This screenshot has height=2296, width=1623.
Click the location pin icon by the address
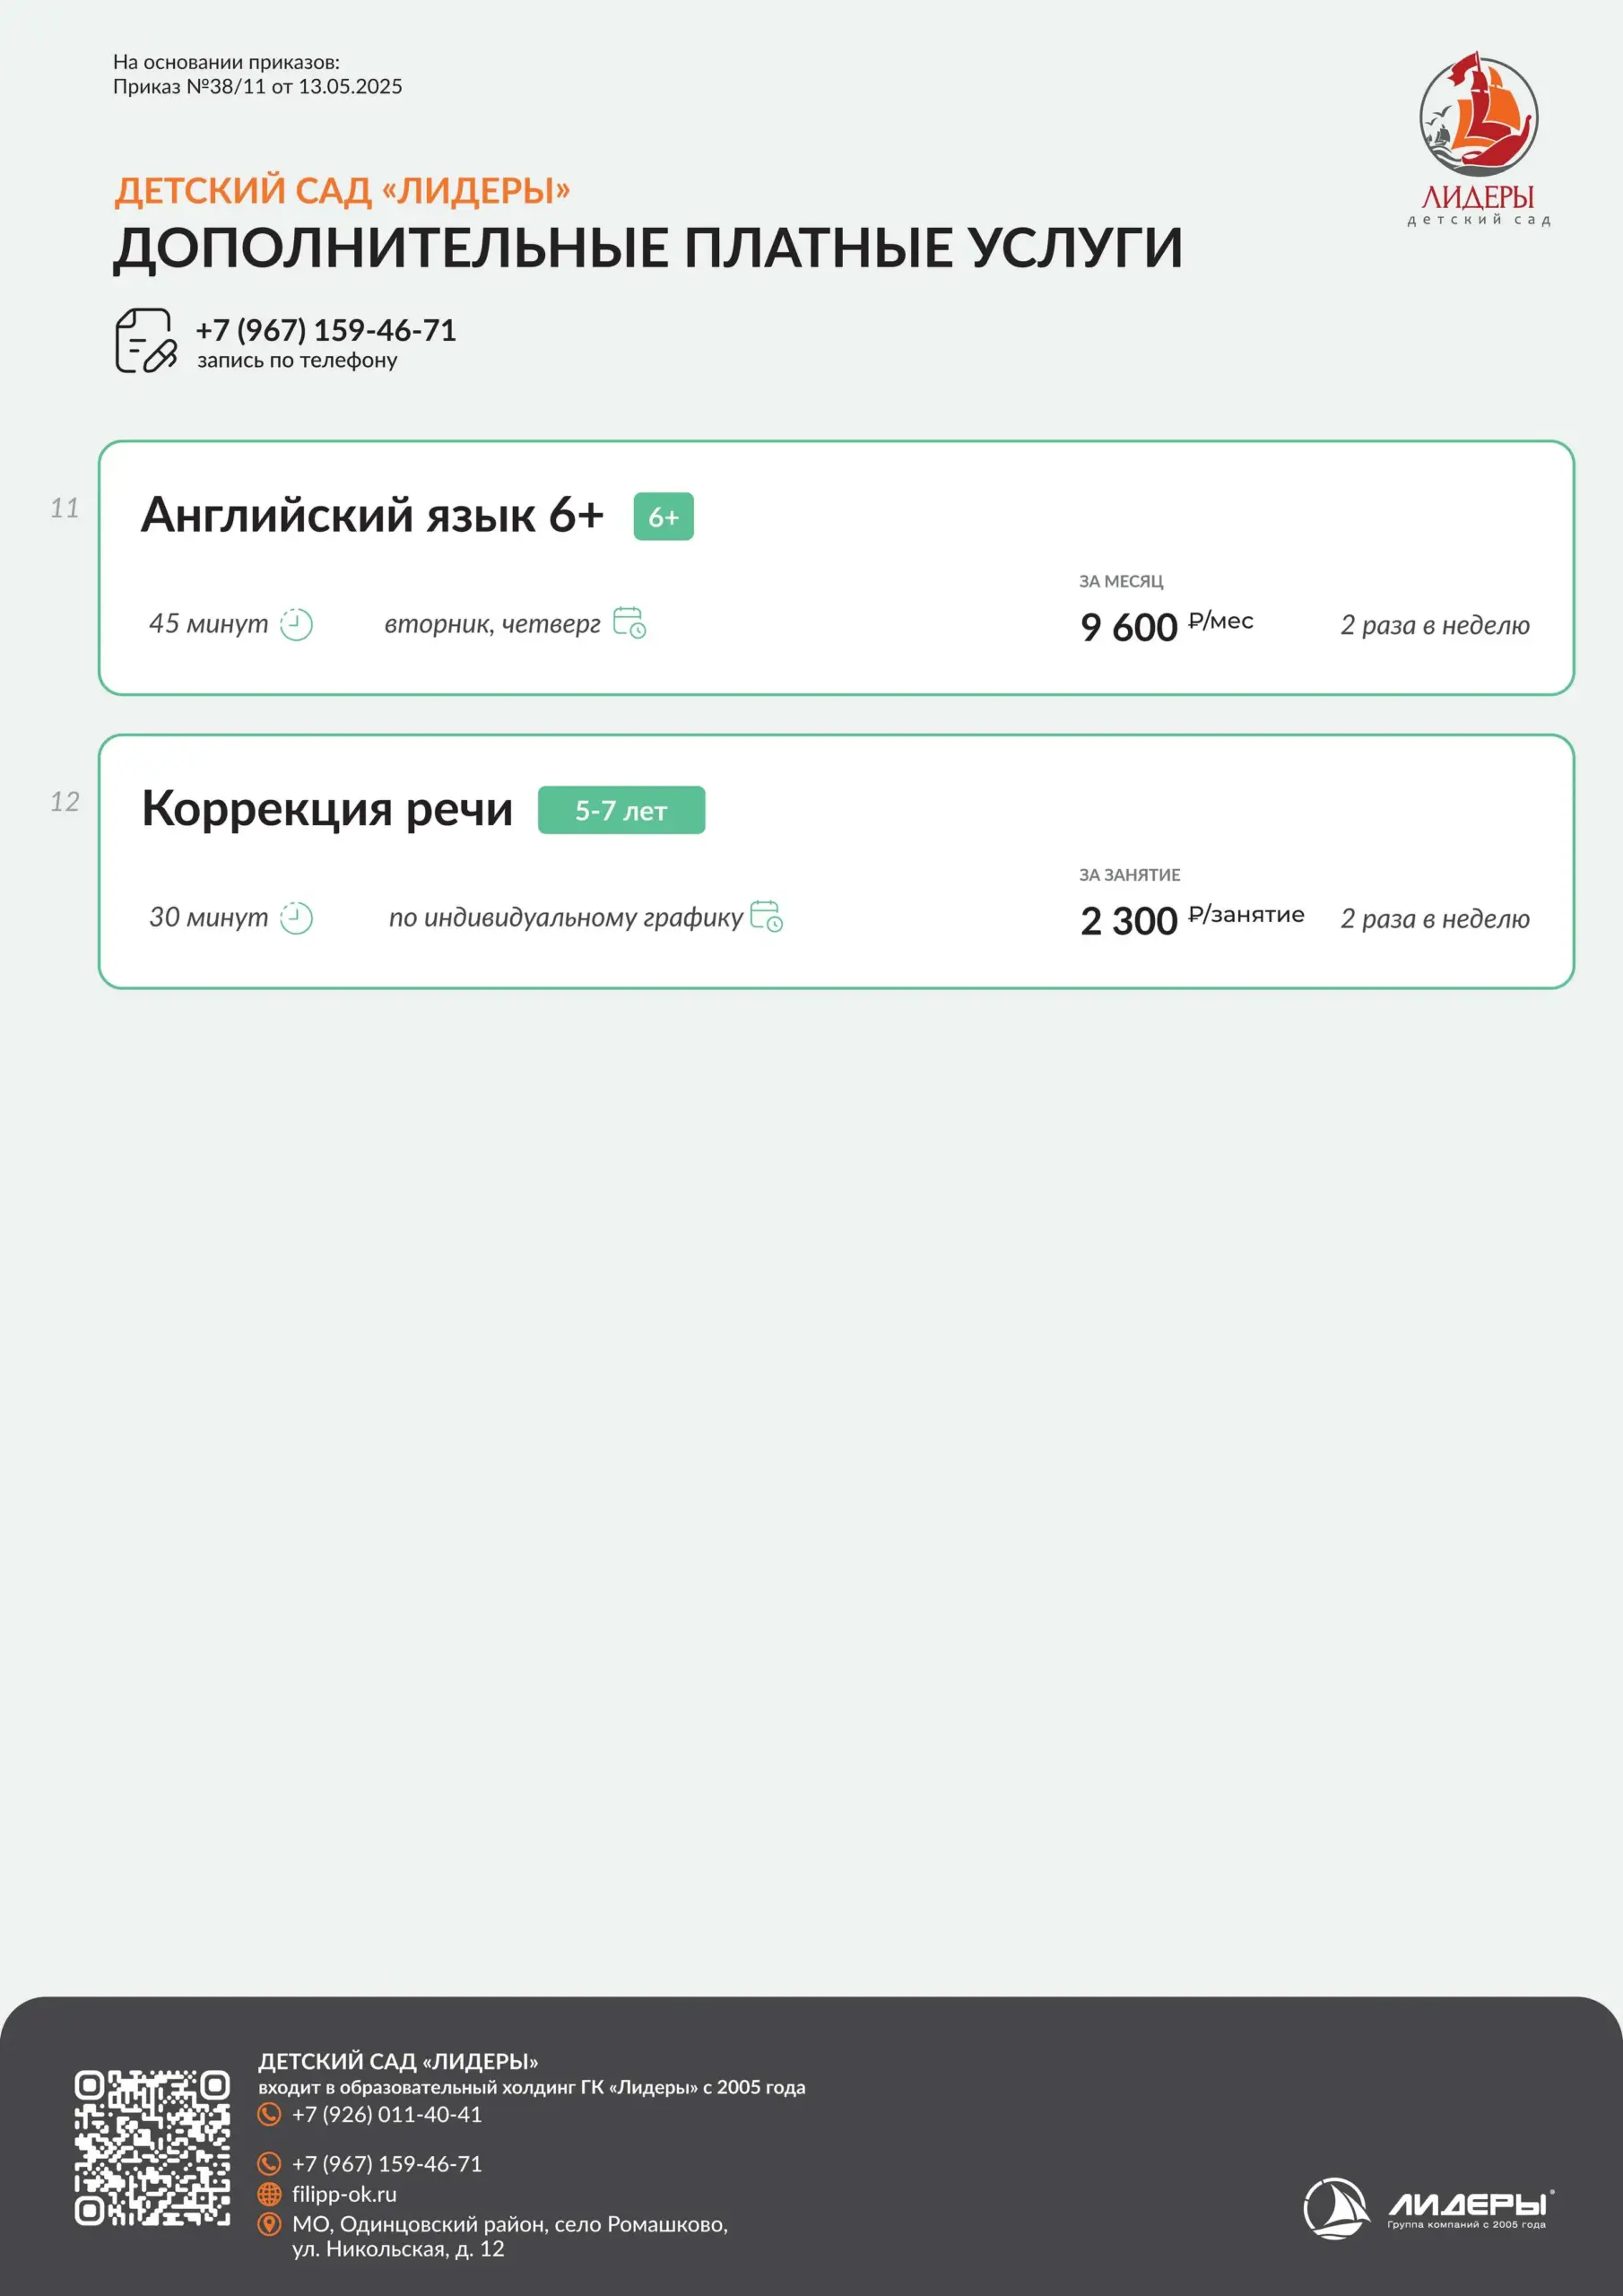269,2224
